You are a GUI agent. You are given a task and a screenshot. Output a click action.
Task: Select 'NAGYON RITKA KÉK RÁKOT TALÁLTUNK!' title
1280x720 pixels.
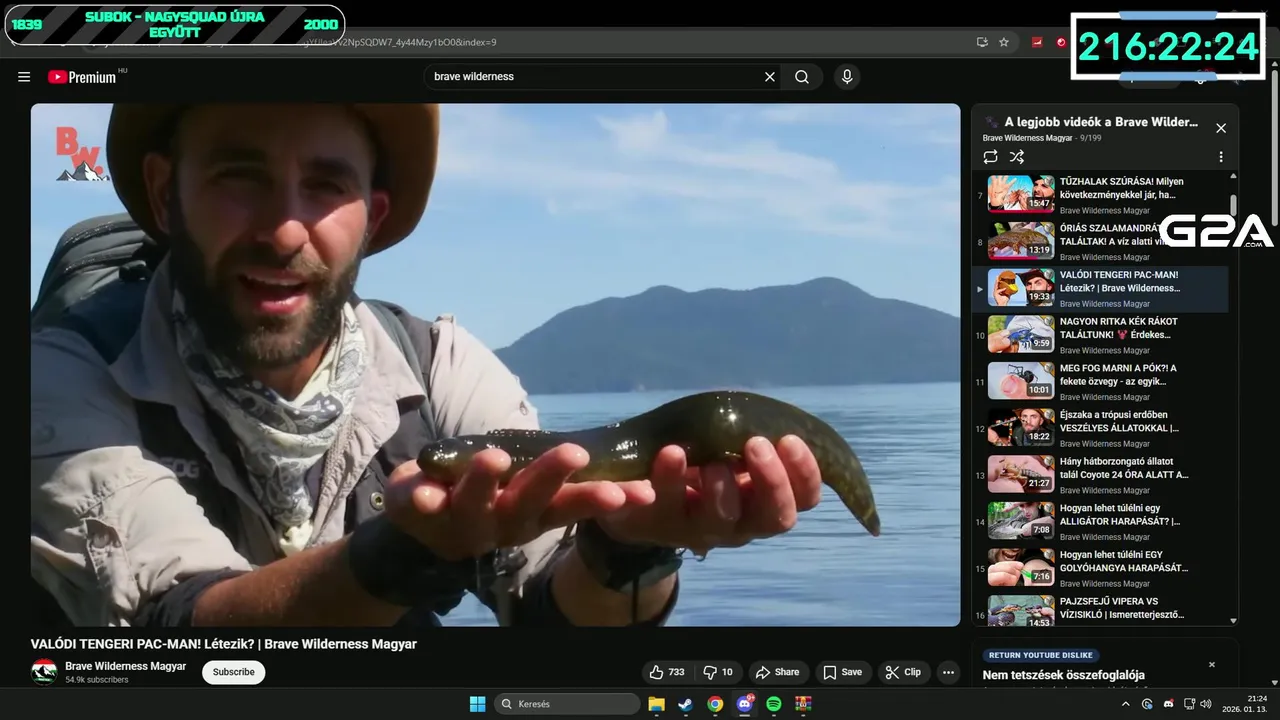click(x=1119, y=328)
